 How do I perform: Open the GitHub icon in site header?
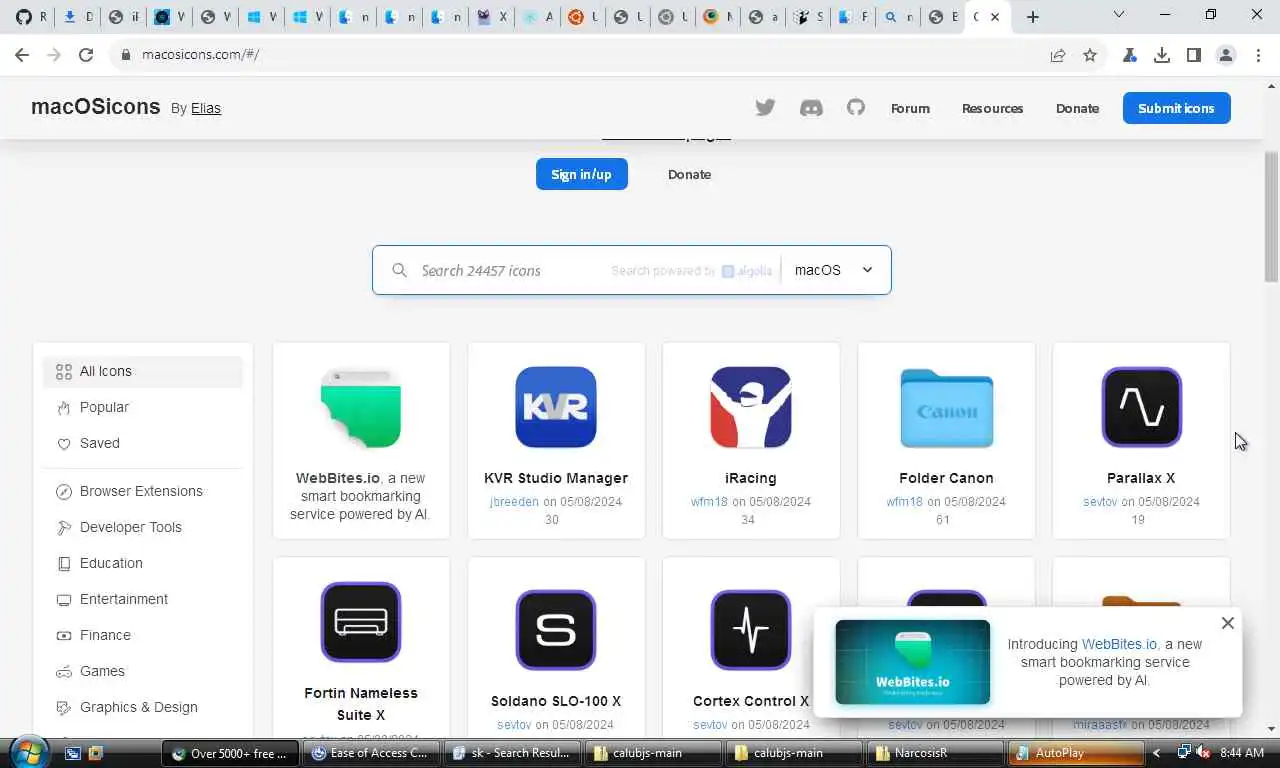pos(856,107)
